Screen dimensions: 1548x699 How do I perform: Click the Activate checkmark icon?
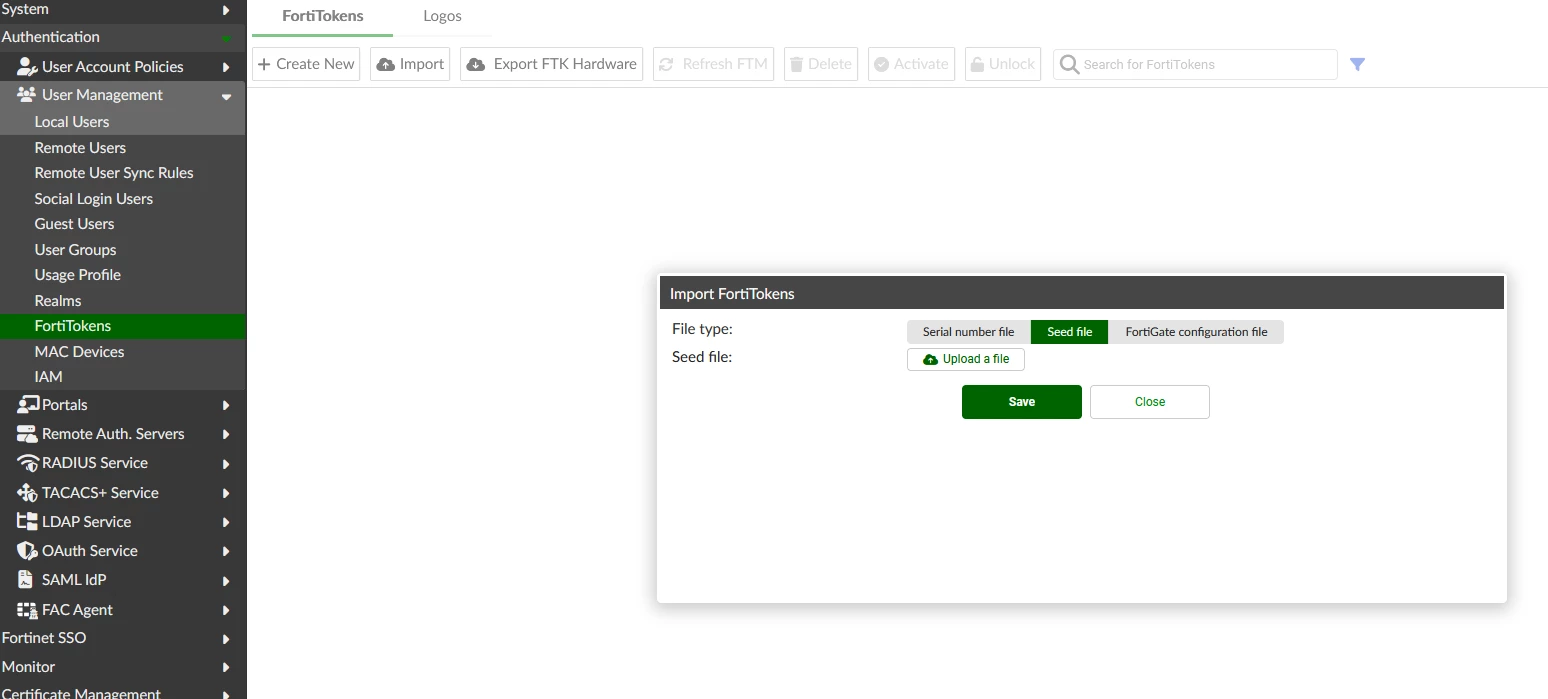point(881,64)
